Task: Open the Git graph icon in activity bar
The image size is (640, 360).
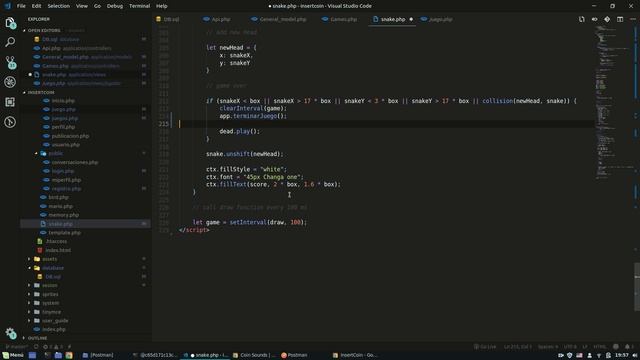Action: tap(10, 122)
